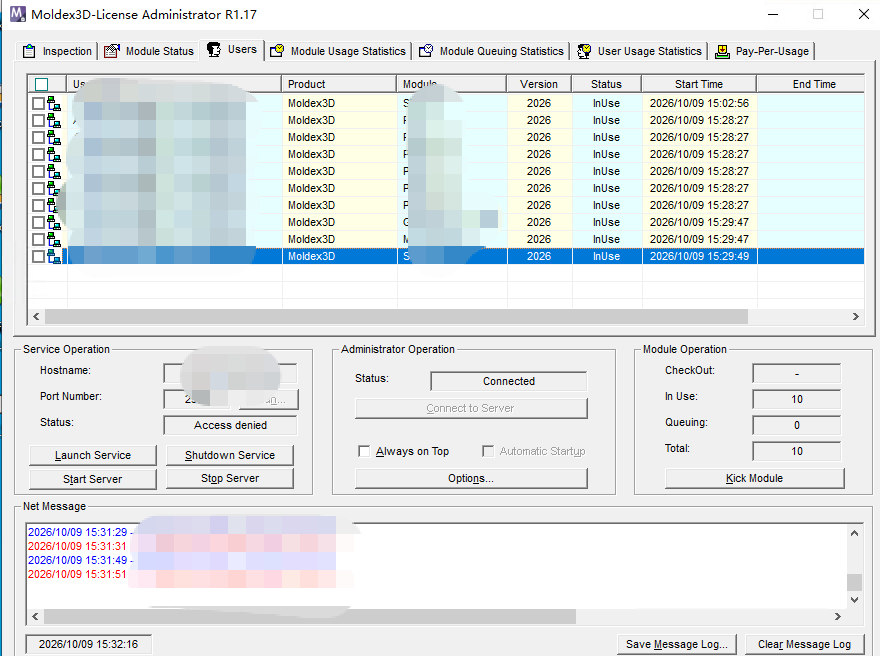Viewport: 880px width, 656px height.
Task: Click network icon of row started 15:02:56
Action: click(x=54, y=104)
